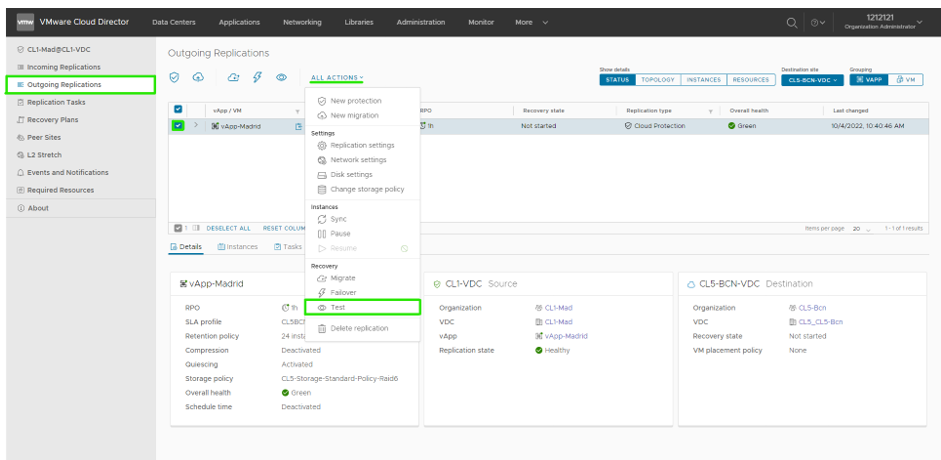
Task: Open Required Resources in sidebar
Action: 61,190
